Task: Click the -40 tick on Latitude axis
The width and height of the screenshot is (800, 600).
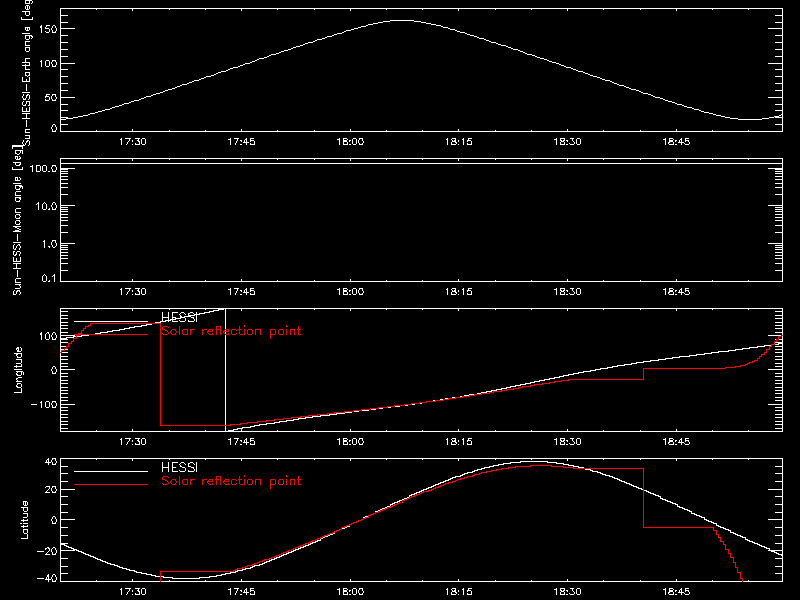Action: point(46,578)
